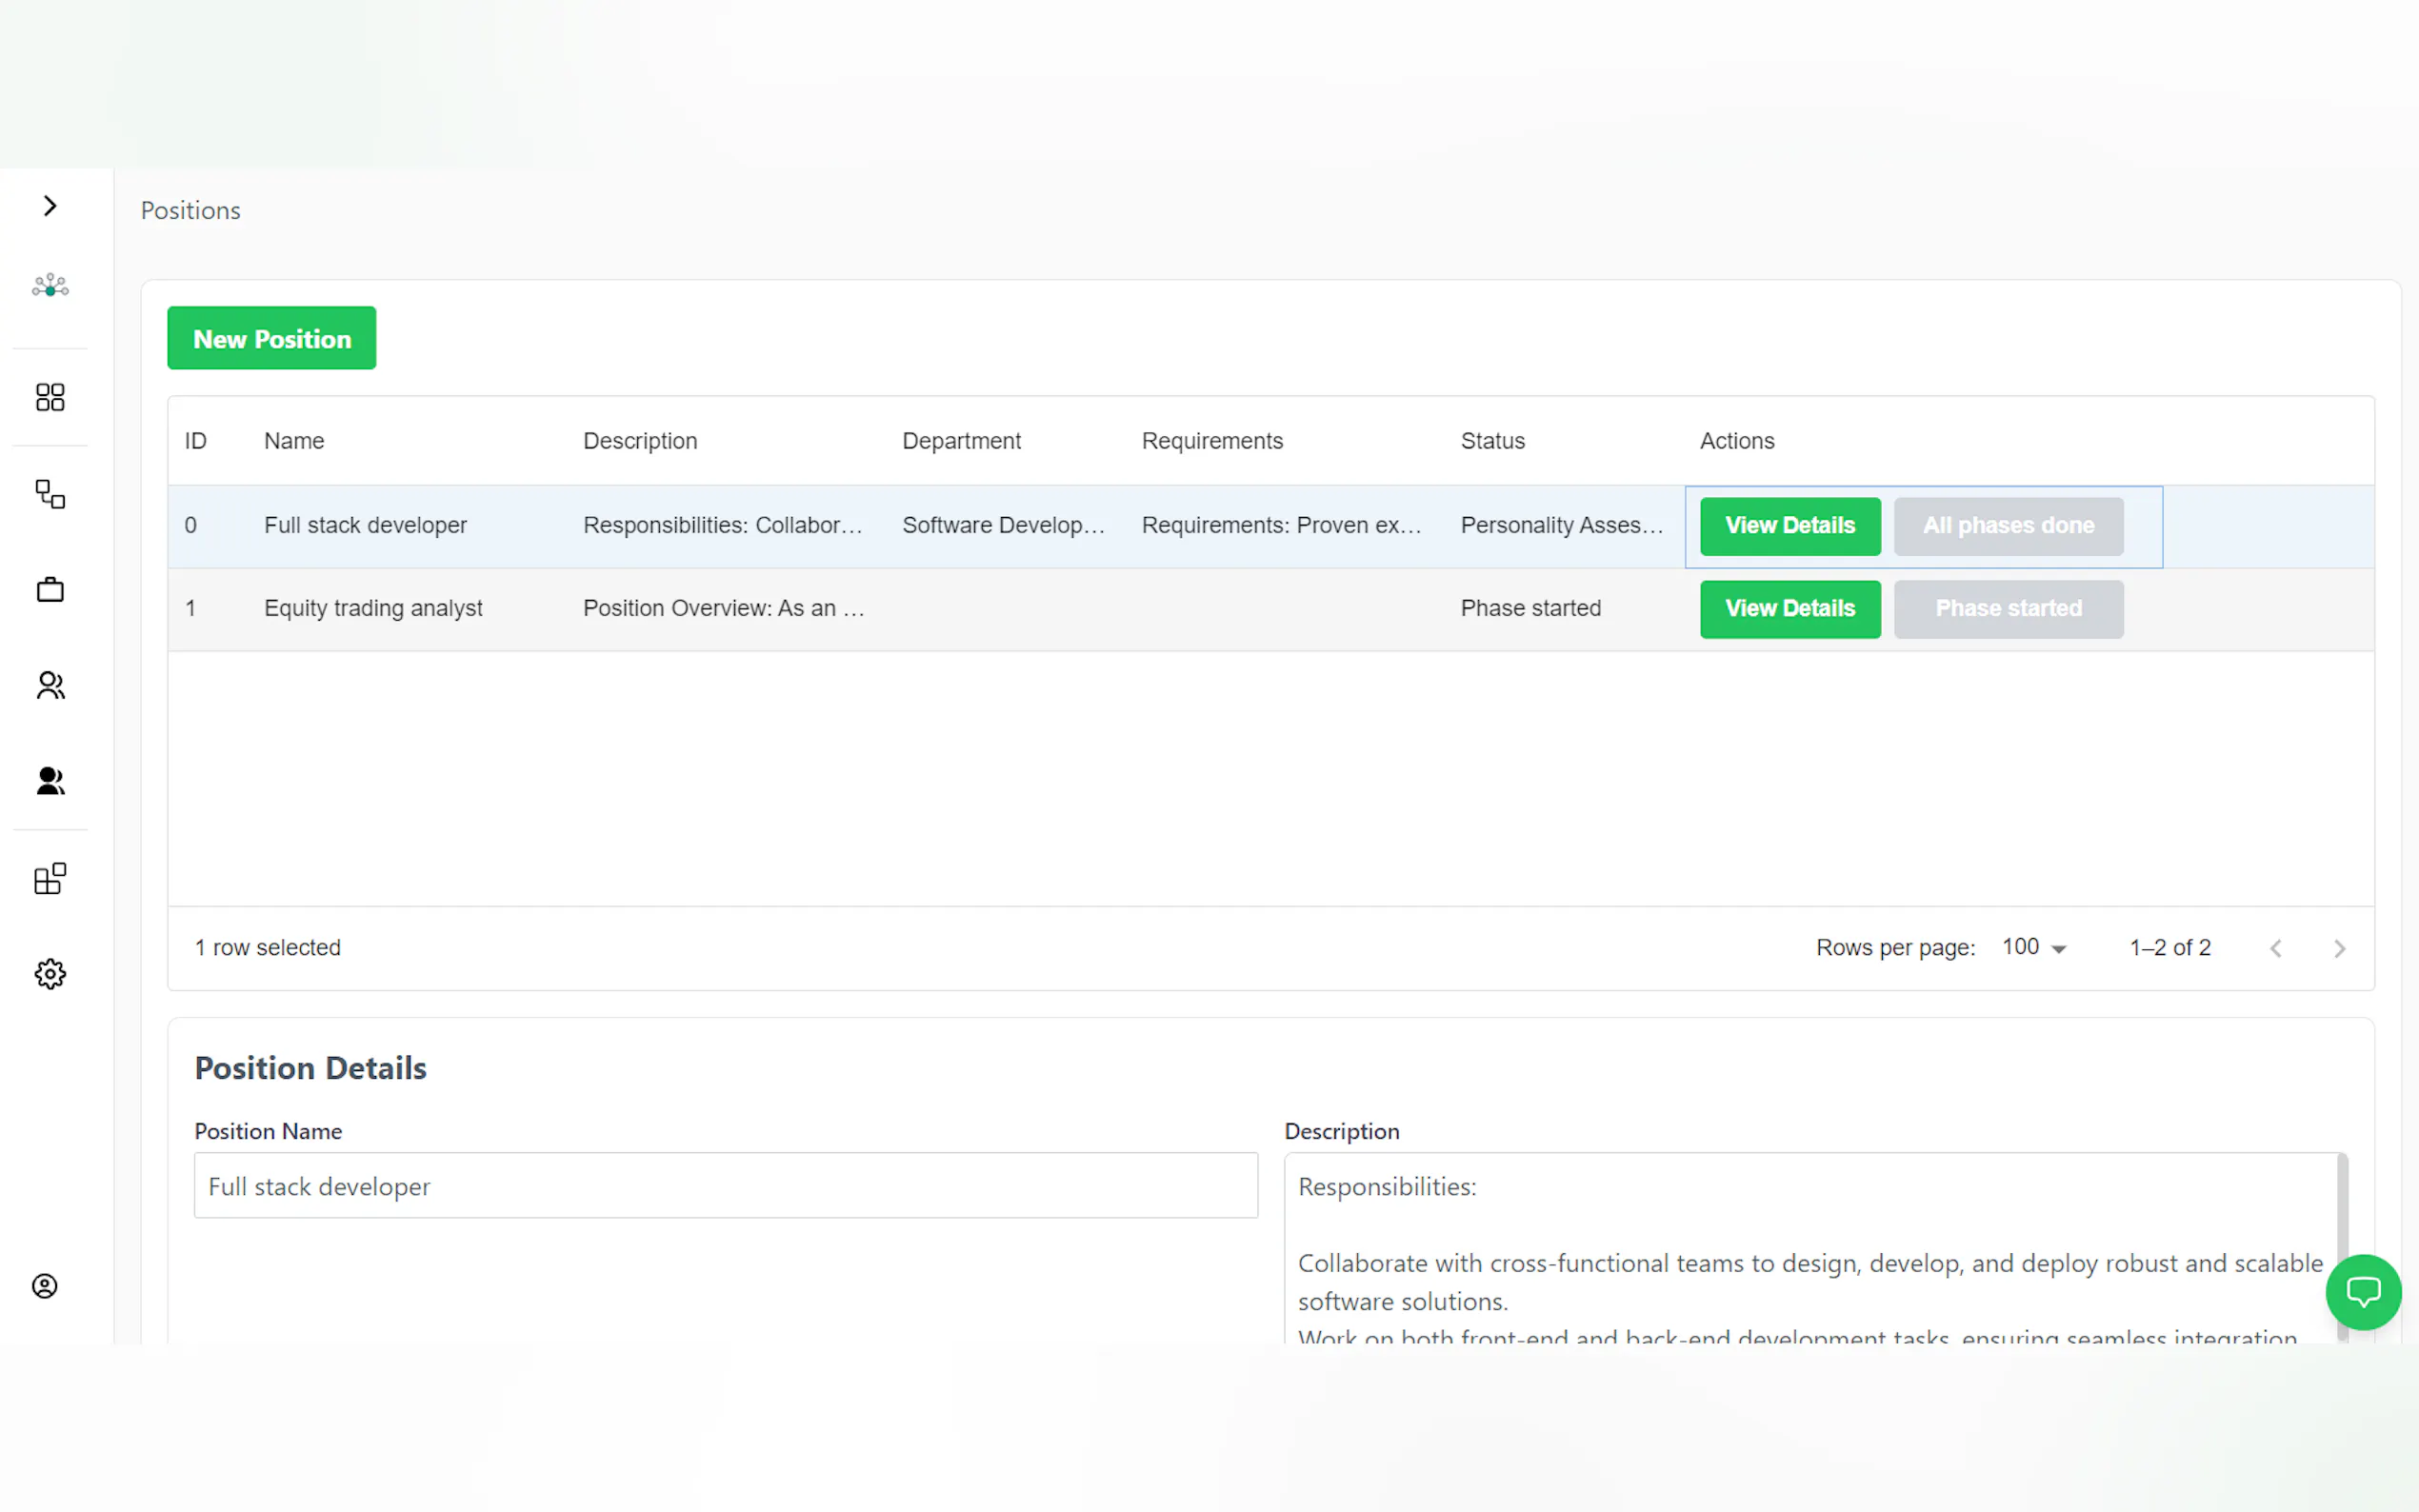Screen dimensions: 2419x1512
Task: Click the app logo icon in sidebar
Action: click(50, 286)
